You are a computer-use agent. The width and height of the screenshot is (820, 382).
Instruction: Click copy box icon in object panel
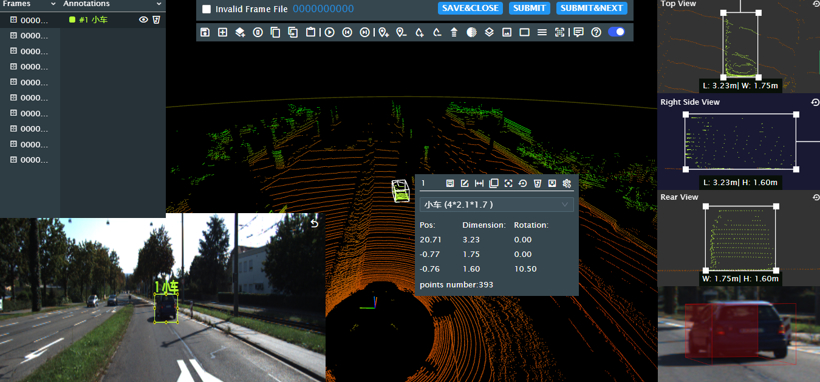(x=493, y=183)
